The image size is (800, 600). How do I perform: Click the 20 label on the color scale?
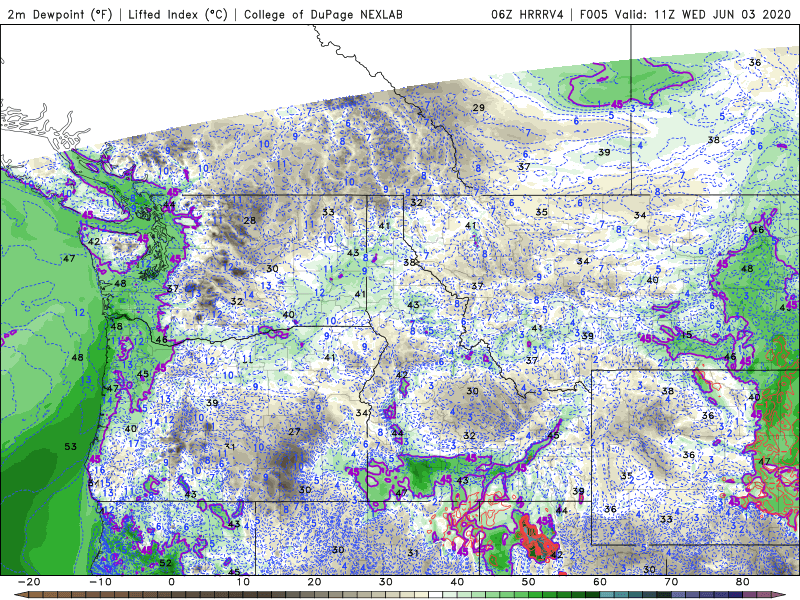314,582
